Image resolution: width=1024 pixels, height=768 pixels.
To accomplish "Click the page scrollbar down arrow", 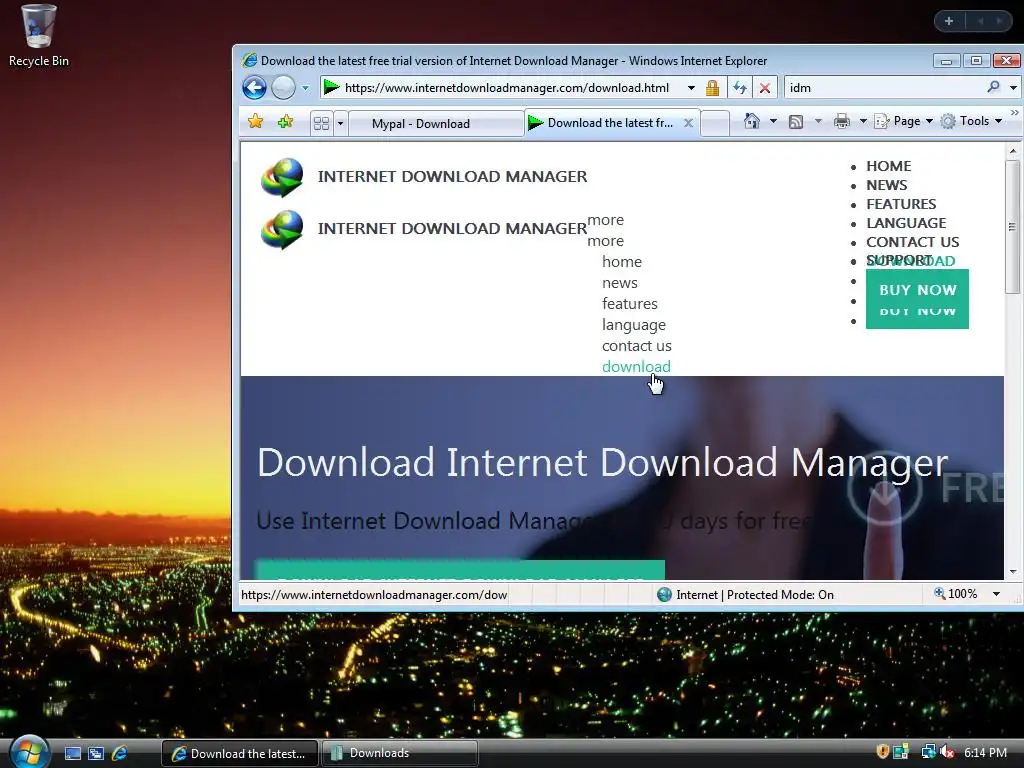I will point(1013,571).
